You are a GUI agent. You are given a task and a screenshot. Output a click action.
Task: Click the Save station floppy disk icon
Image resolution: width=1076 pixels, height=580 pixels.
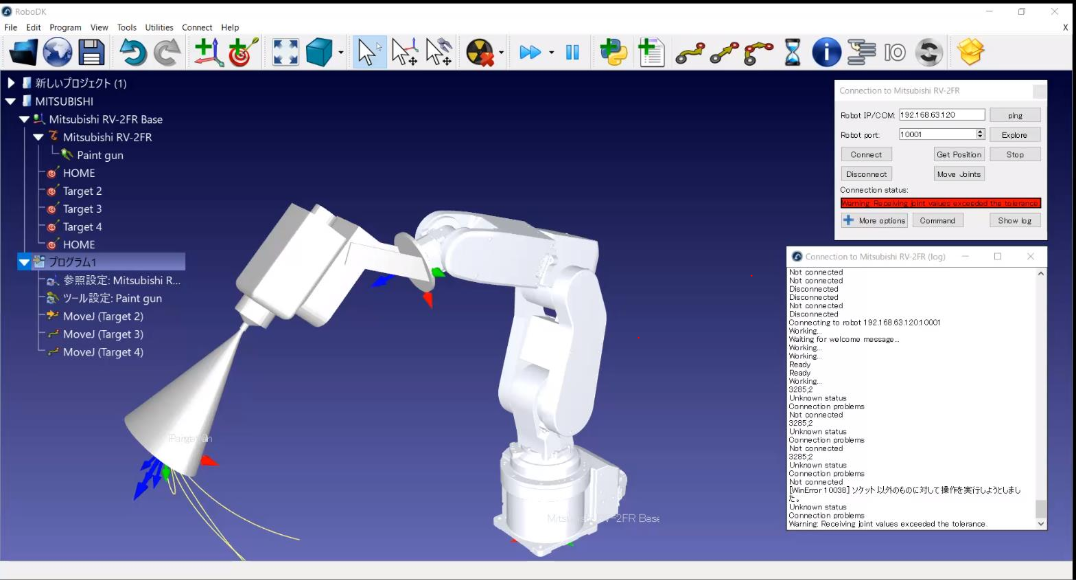(x=91, y=52)
